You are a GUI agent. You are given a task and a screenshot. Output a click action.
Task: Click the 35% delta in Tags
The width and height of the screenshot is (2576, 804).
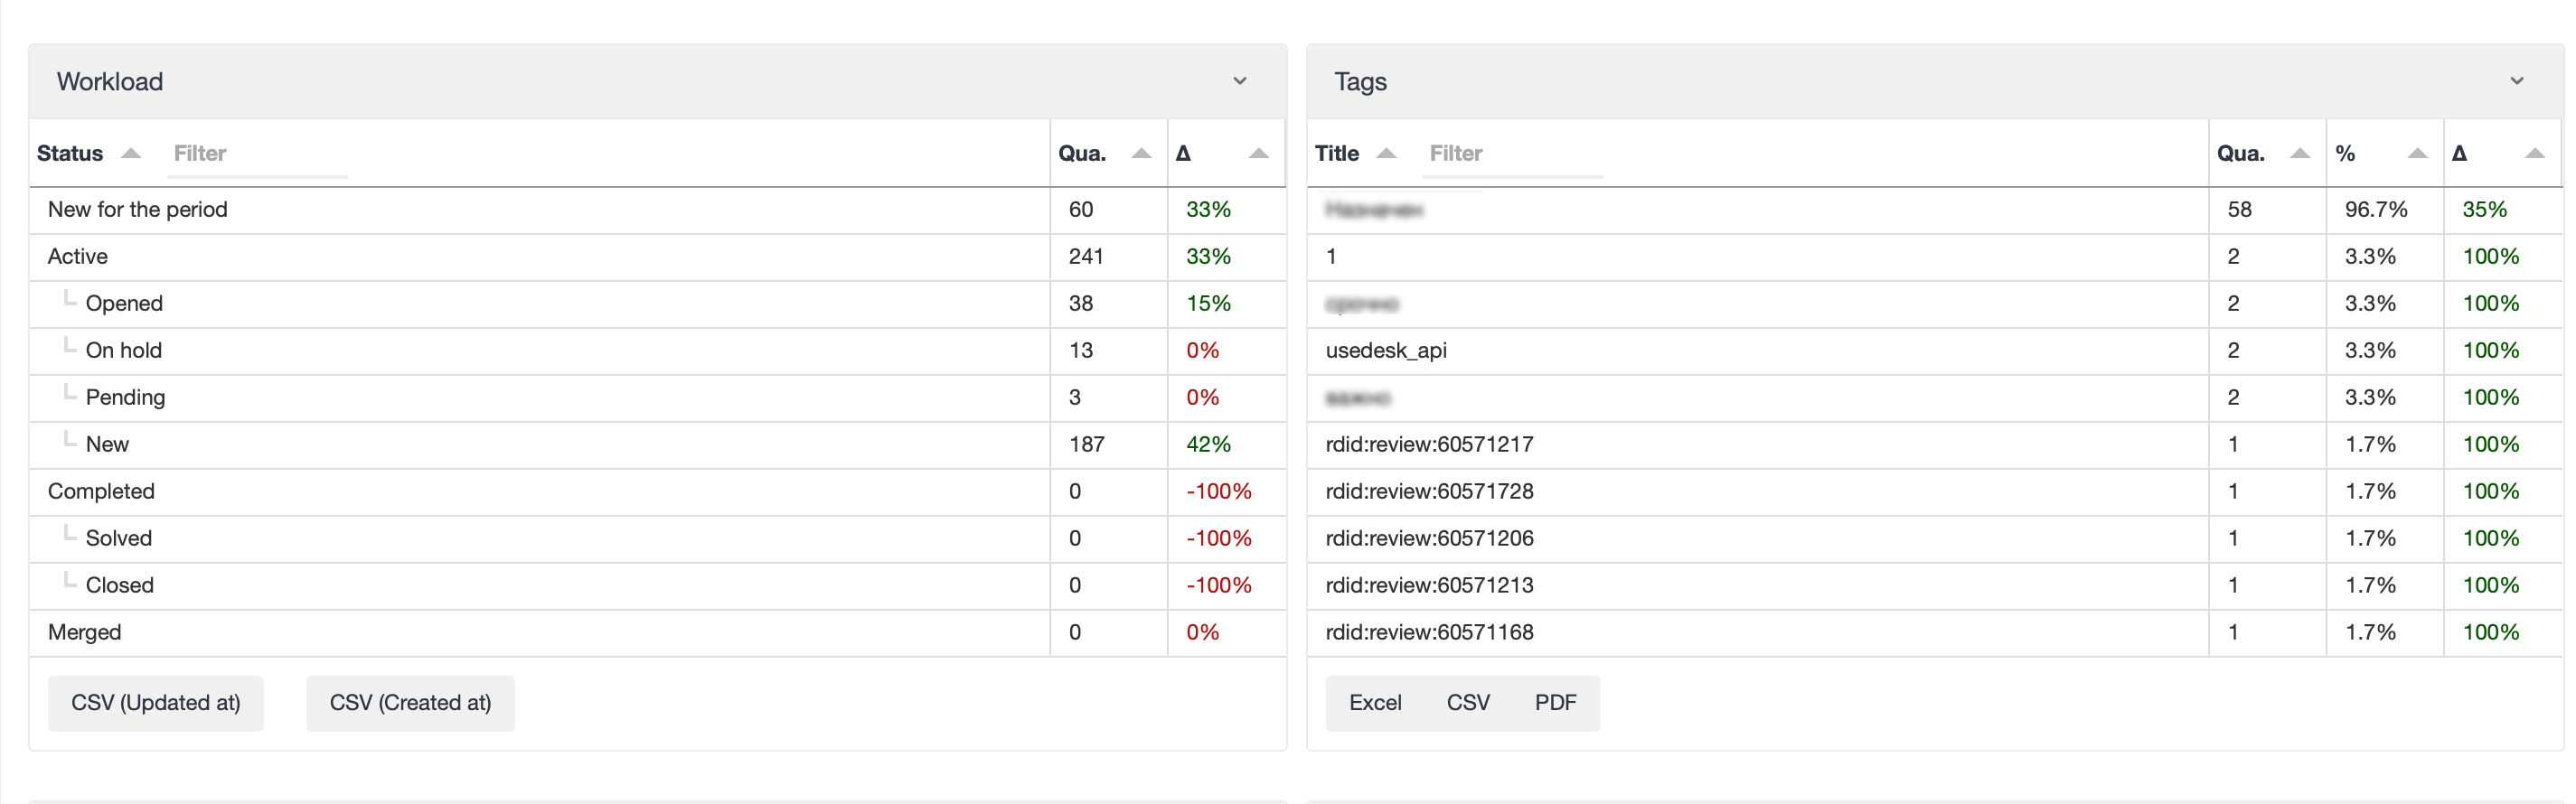click(2484, 210)
